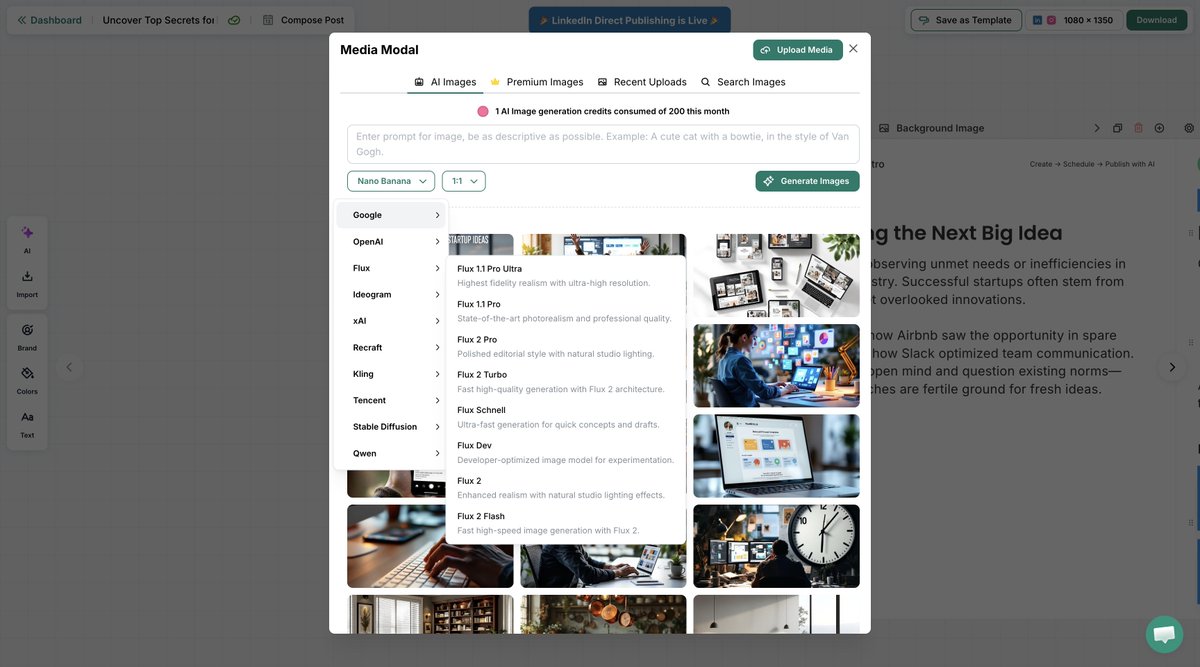Click the Instagram platform icon

1051,20
